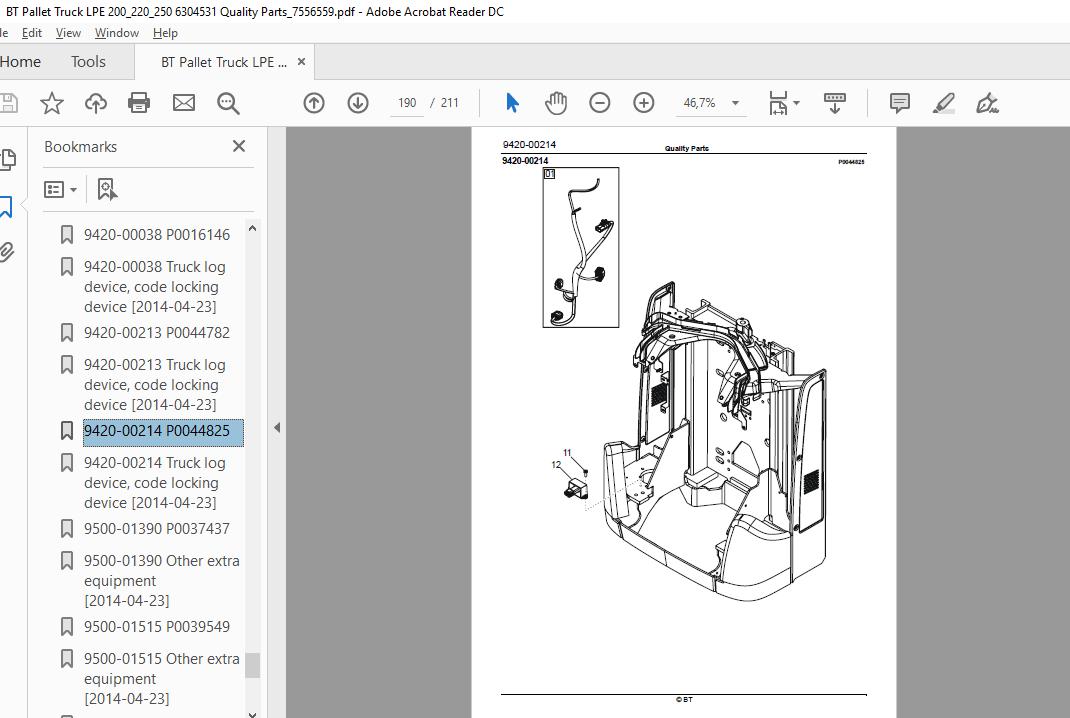
Task: Go to previous page with up arrow
Action: click(314, 103)
